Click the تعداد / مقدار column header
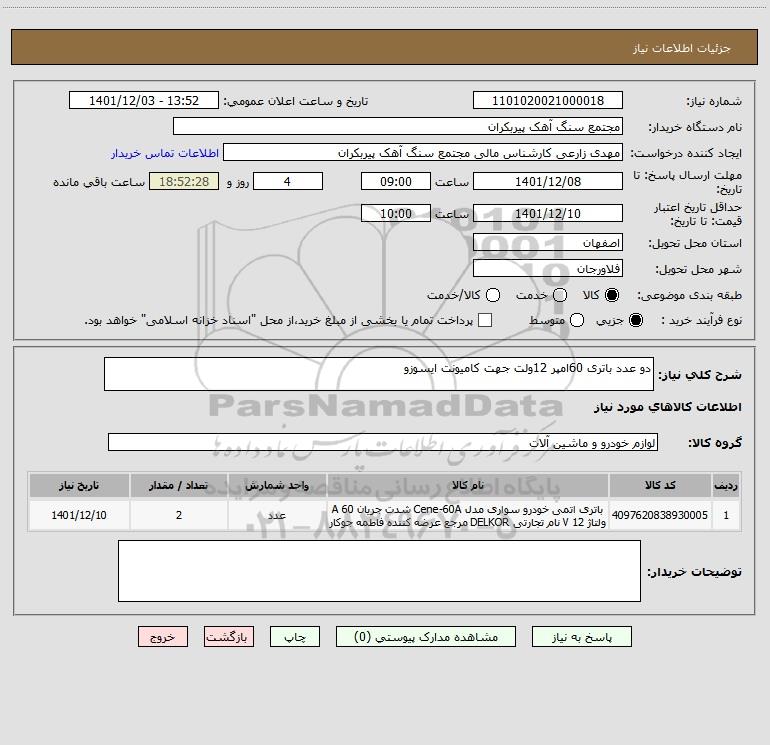Screen dimensions: 770x745 point(179,485)
